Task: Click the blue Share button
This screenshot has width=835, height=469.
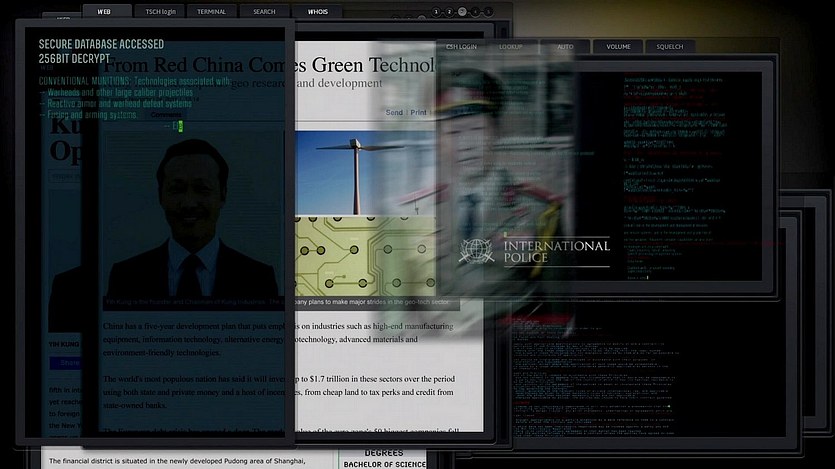Action: coord(65,363)
